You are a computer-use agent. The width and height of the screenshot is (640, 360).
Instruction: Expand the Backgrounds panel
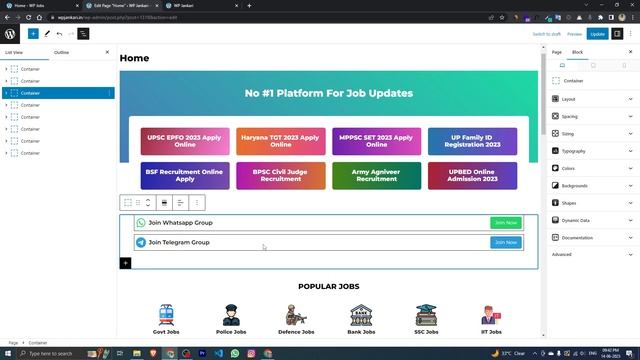pos(592,186)
